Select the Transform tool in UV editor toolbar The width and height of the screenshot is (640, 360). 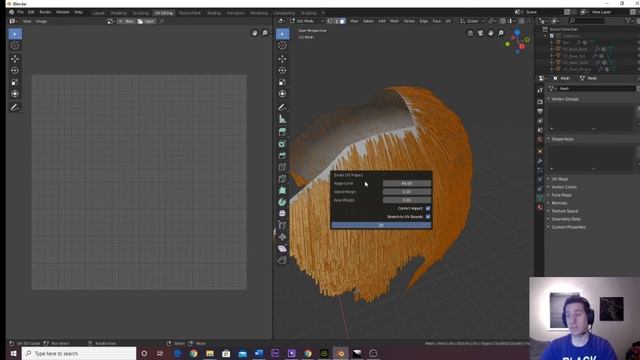tap(15, 94)
